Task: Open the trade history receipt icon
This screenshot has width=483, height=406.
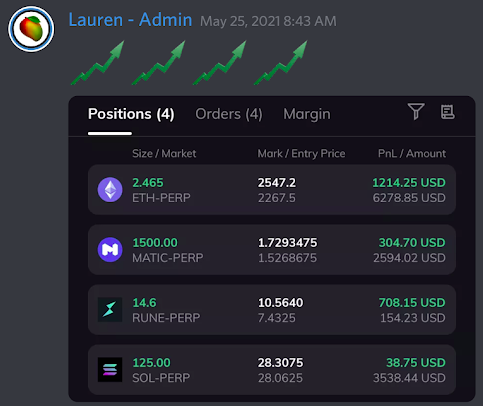Action: click(447, 112)
